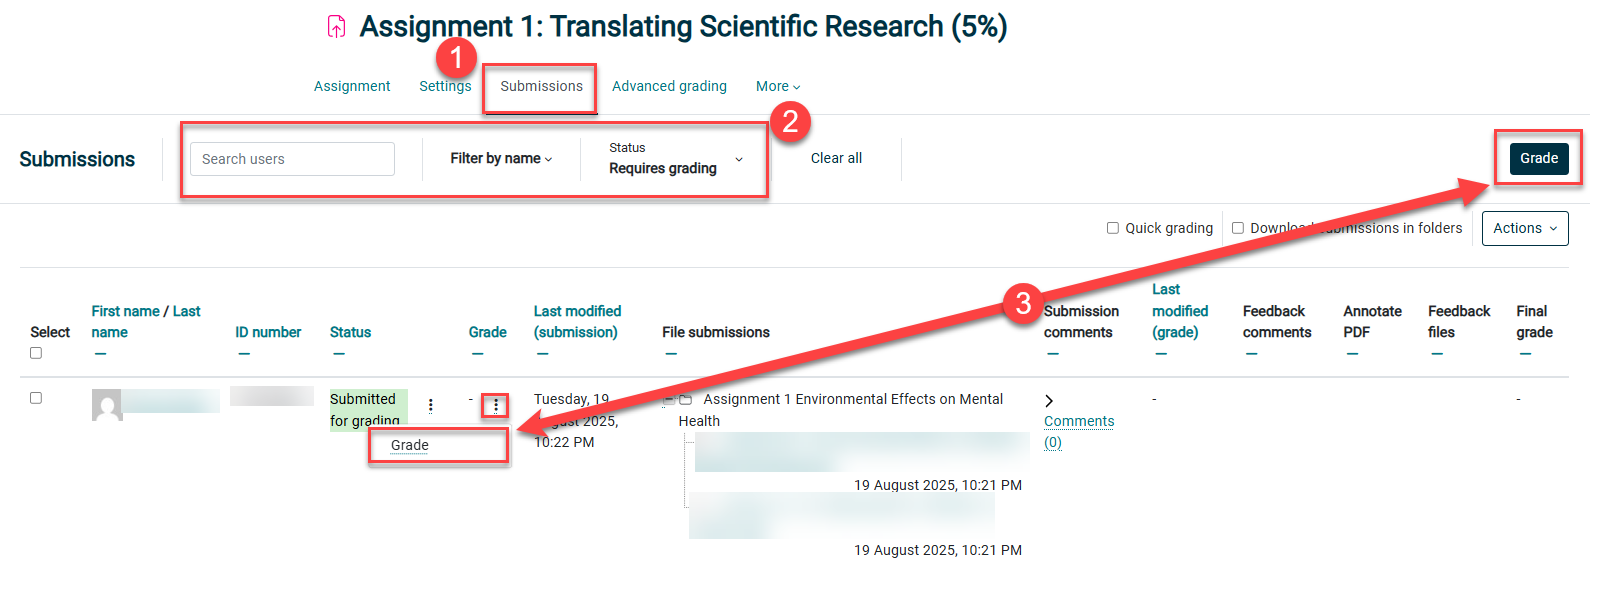Collapse the Status column using its dash icon
The width and height of the screenshot is (1600, 593).
pos(339,354)
